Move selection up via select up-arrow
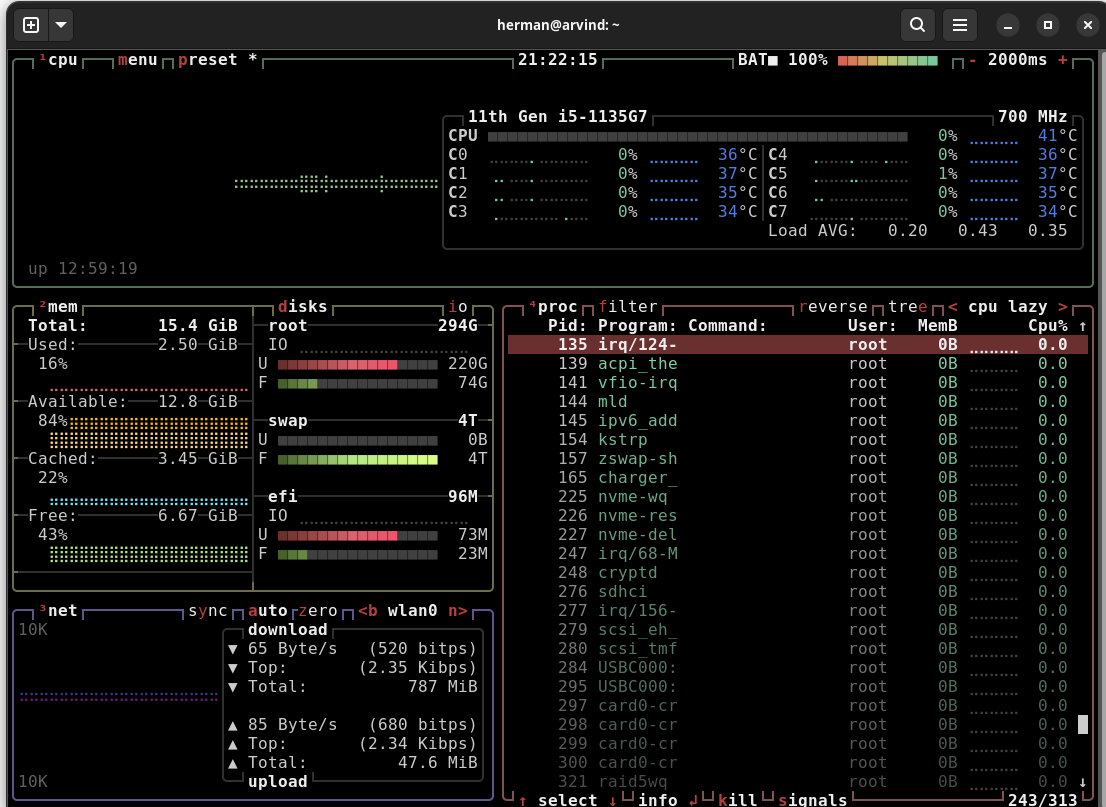The image size is (1106, 807). point(523,800)
